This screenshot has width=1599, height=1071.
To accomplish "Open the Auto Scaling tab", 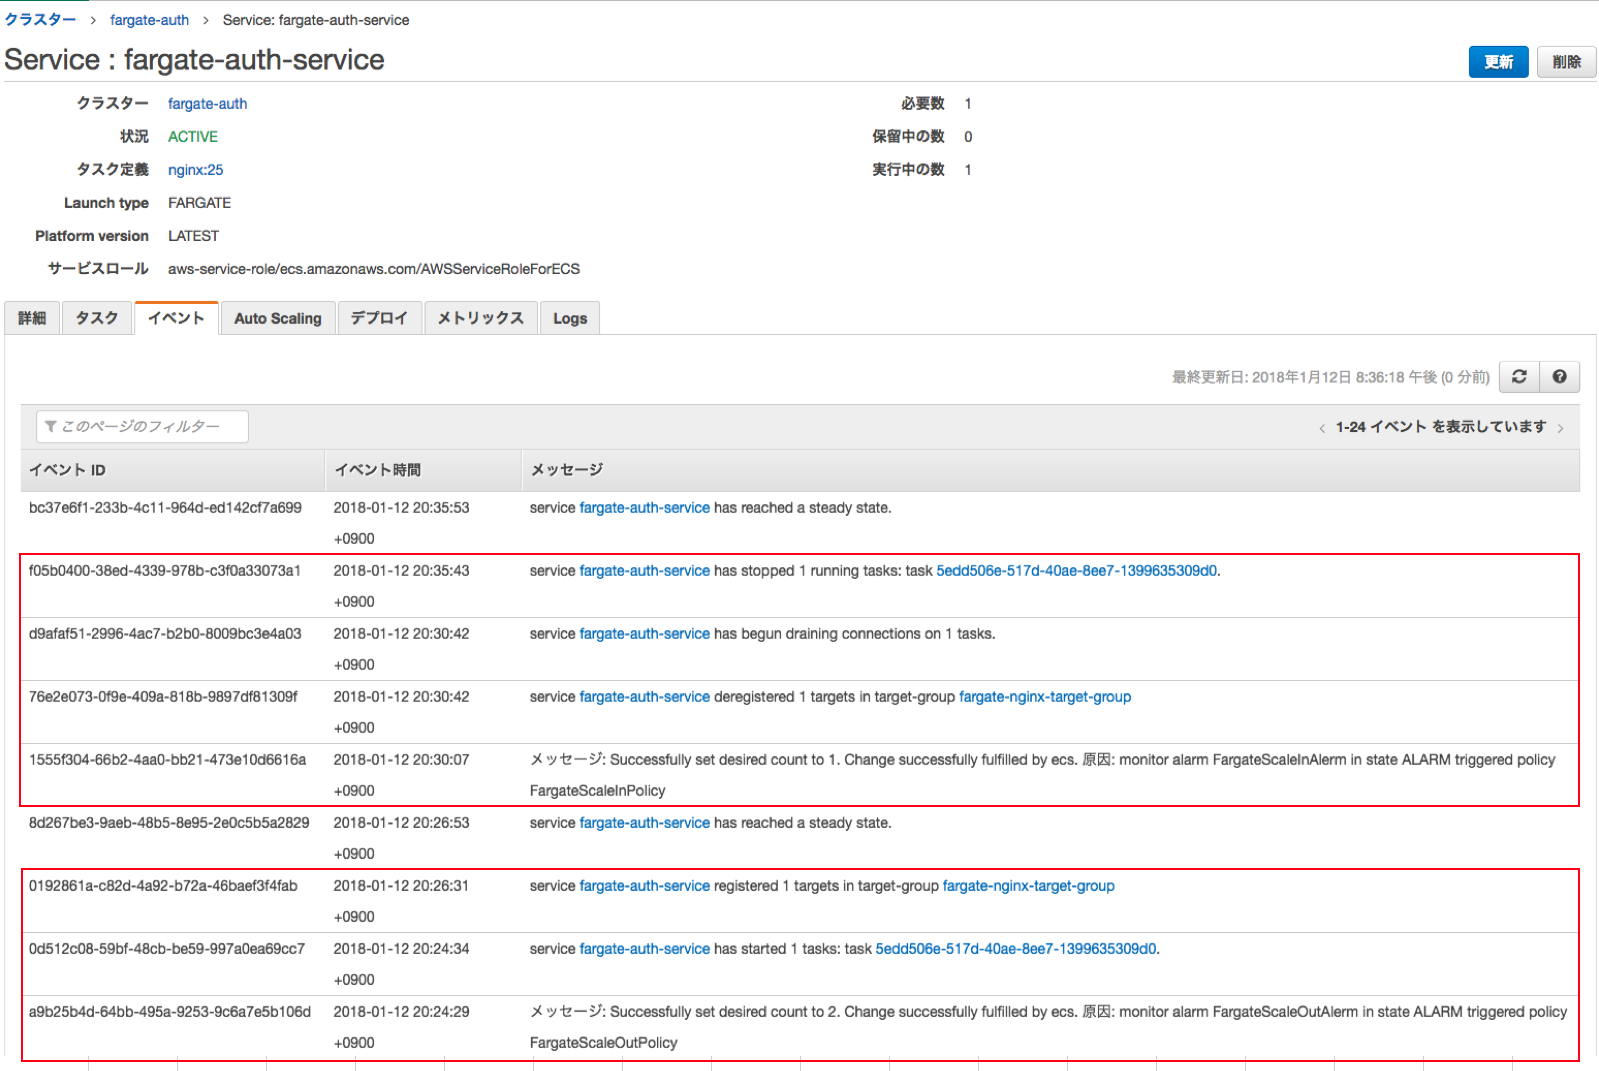I will (x=278, y=318).
